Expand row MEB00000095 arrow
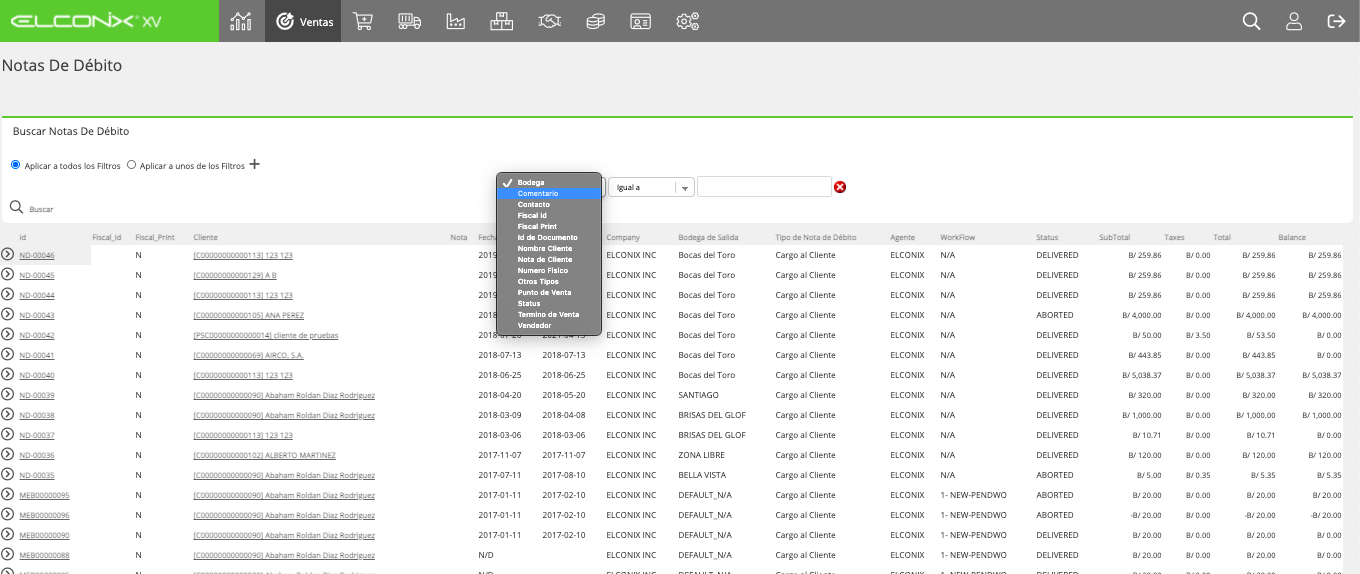This screenshot has width=1360, height=574. (8, 495)
